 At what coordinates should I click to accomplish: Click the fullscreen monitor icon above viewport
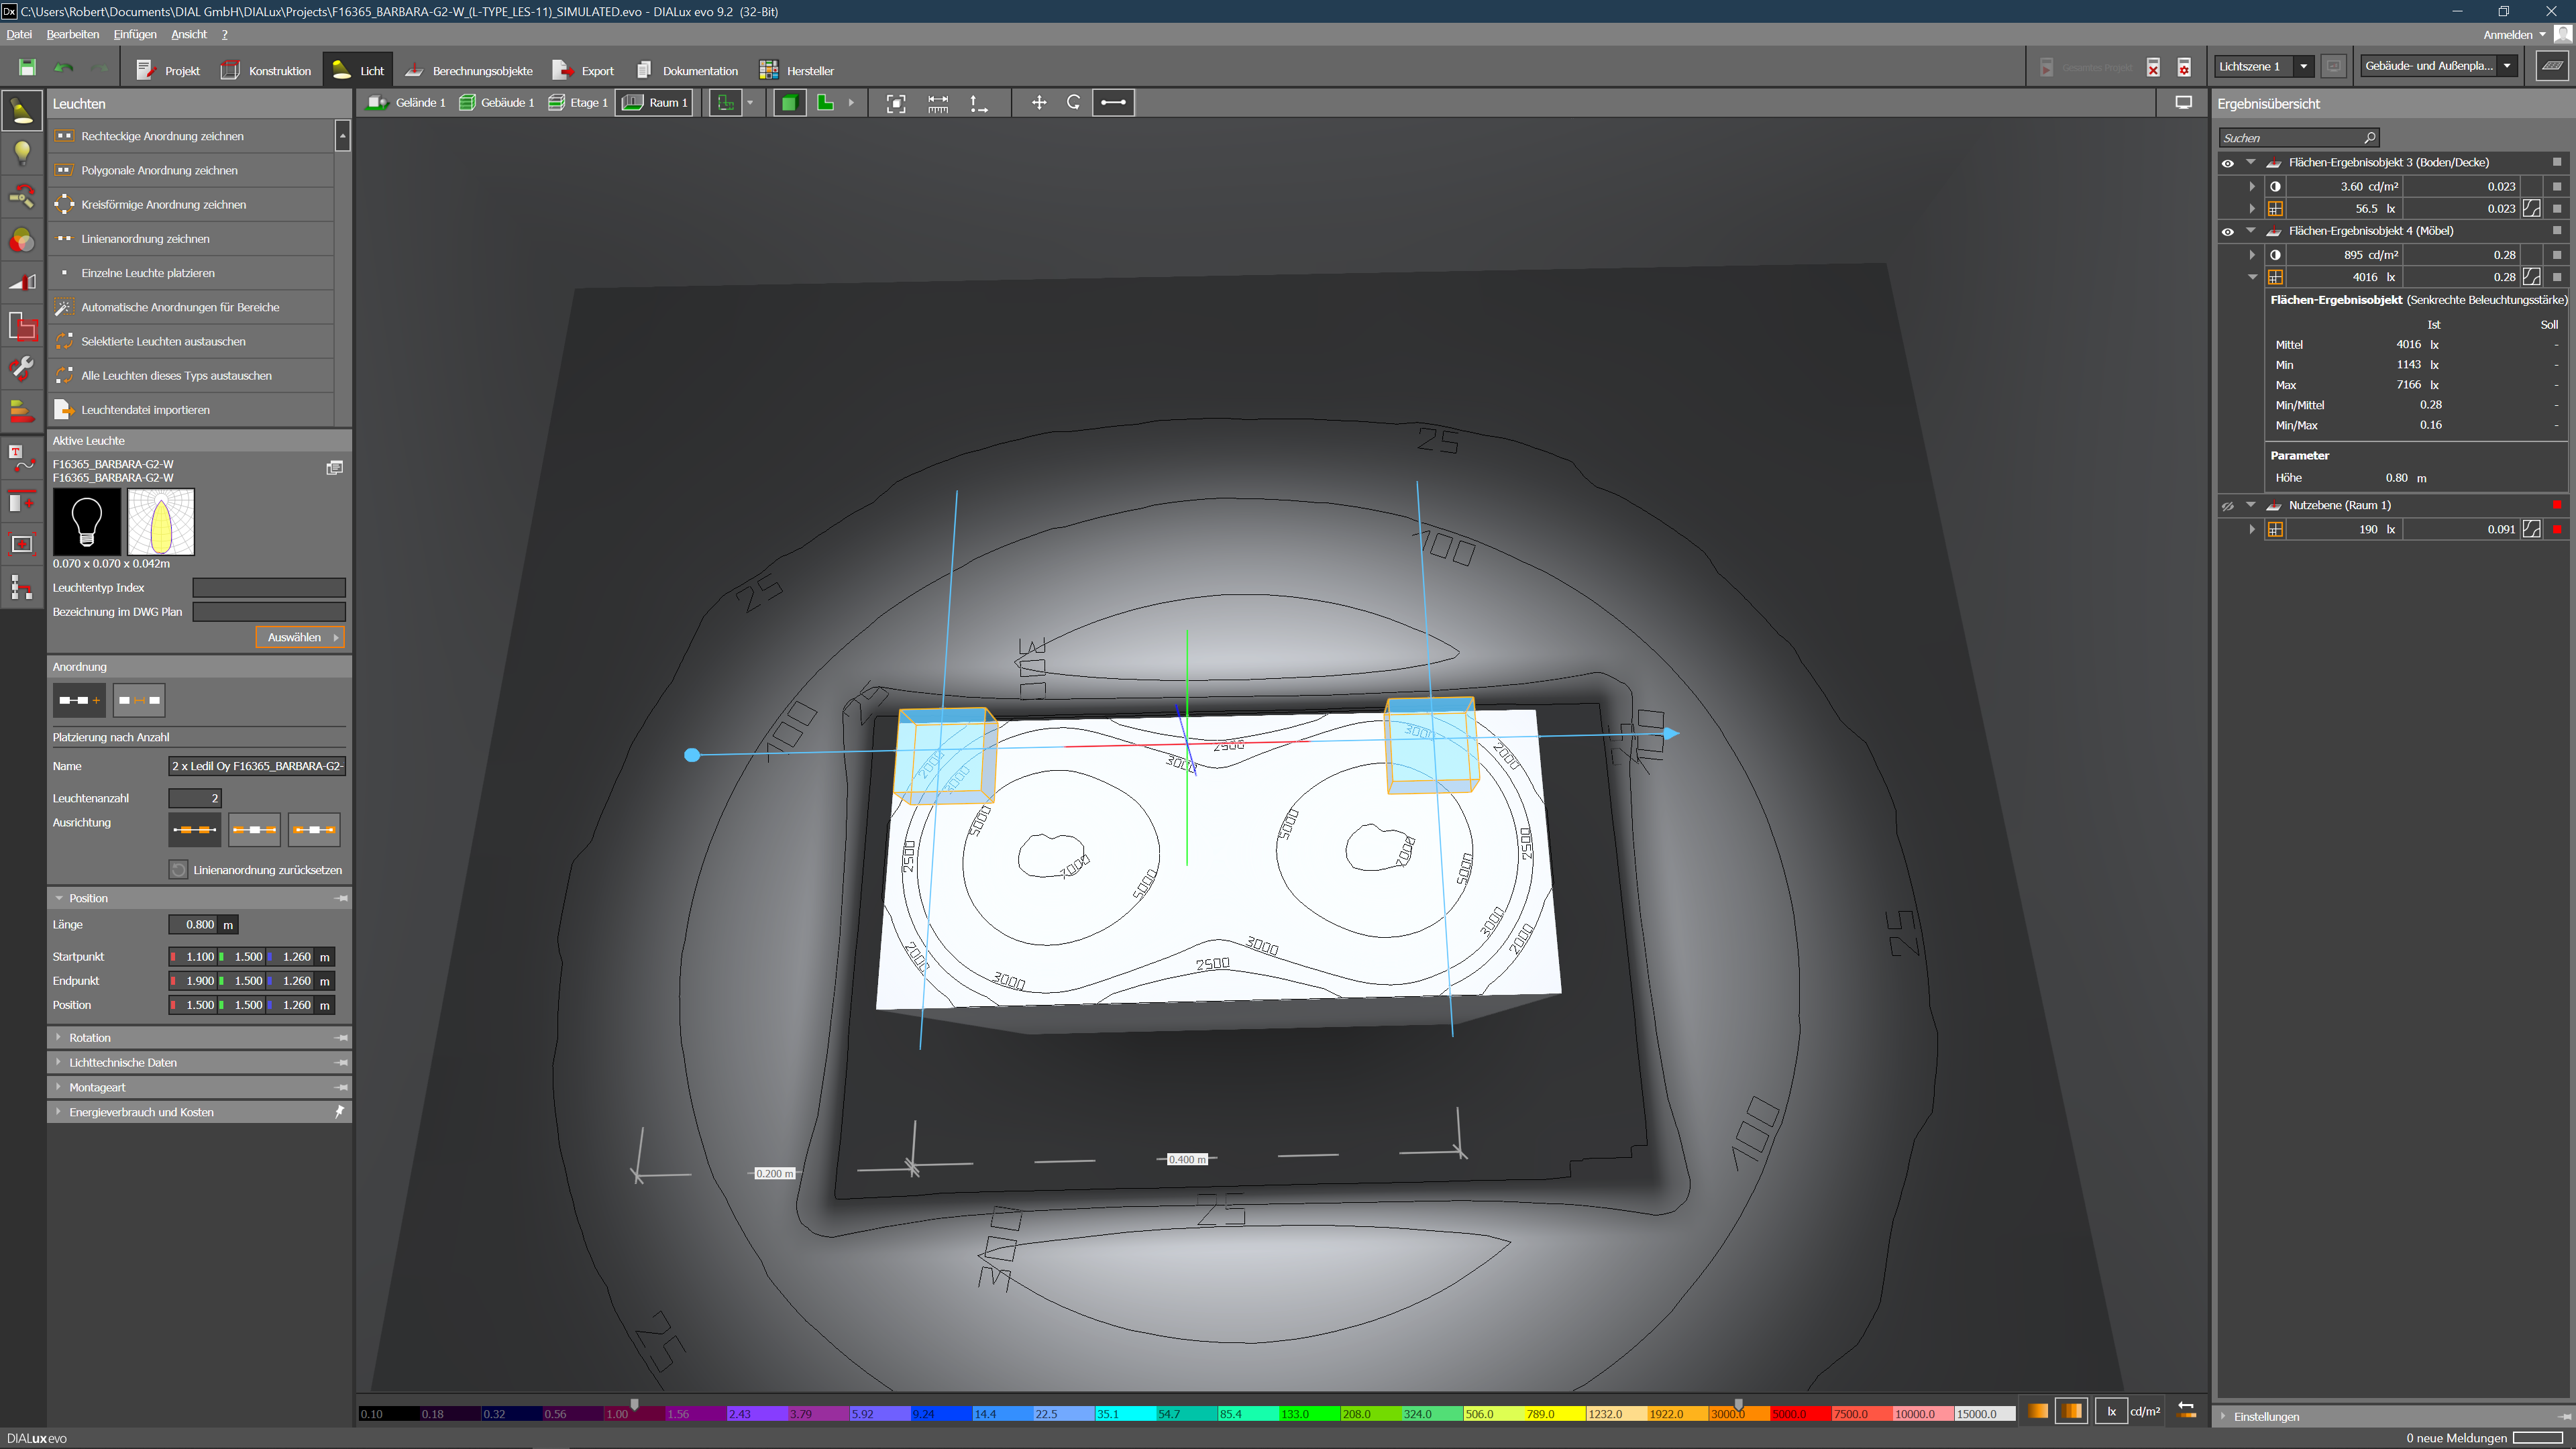click(2183, 103)
